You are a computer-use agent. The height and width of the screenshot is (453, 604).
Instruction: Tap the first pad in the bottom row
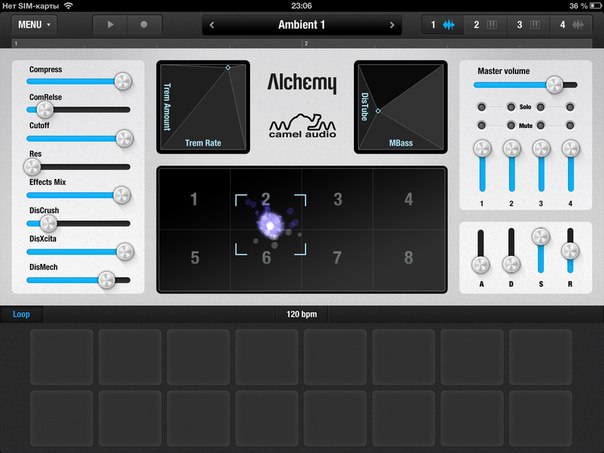click(62, 418)
